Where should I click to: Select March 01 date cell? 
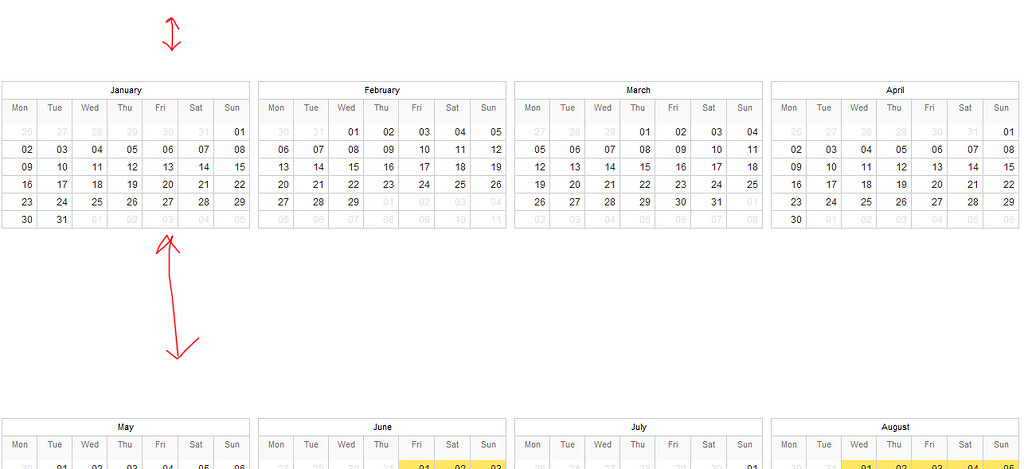pos(638,132)
